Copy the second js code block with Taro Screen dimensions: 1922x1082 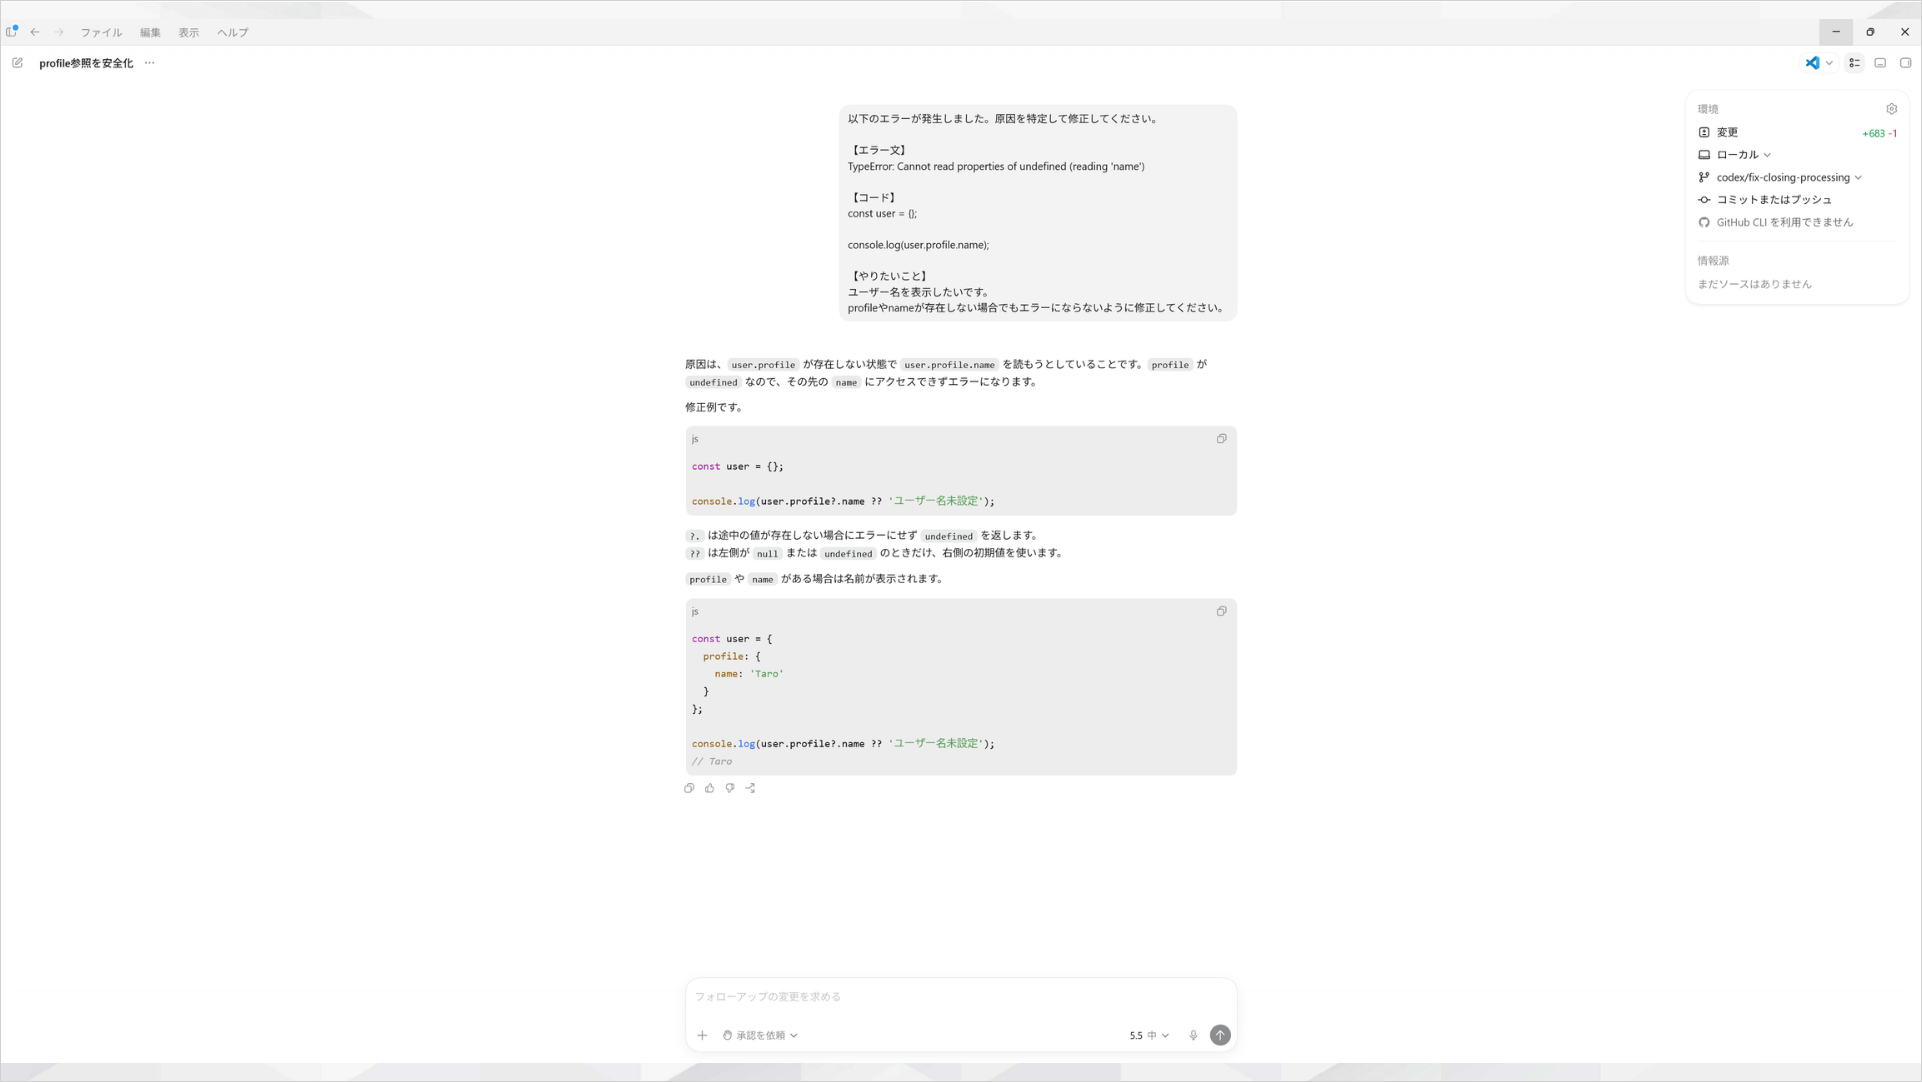point(1221,611)
